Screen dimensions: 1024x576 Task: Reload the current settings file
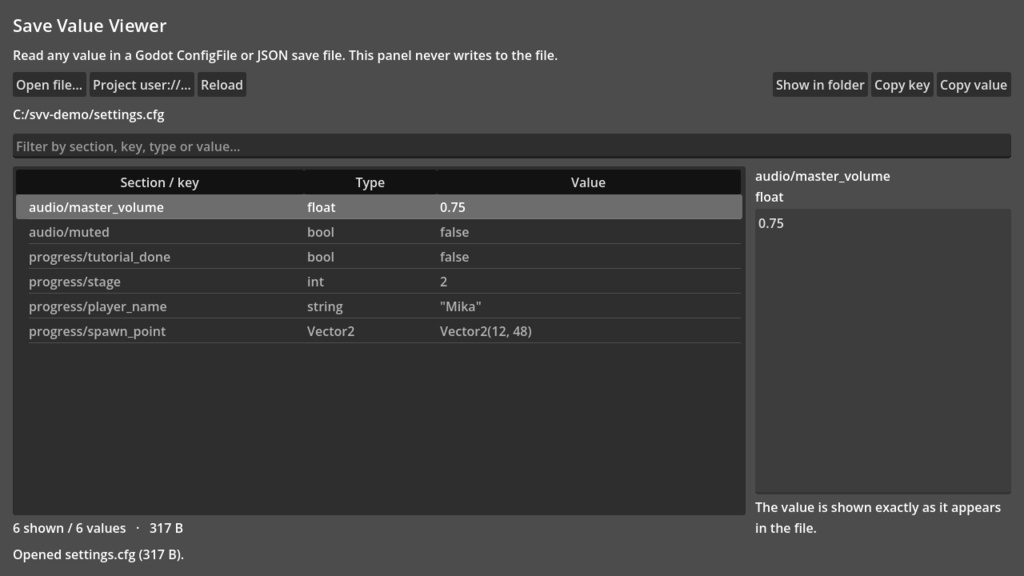coord(222,85)
